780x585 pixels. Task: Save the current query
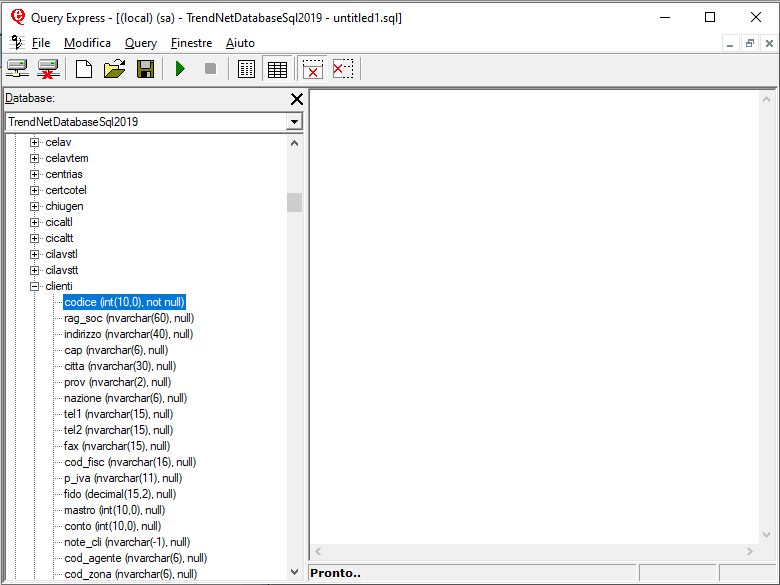[145, 69]
